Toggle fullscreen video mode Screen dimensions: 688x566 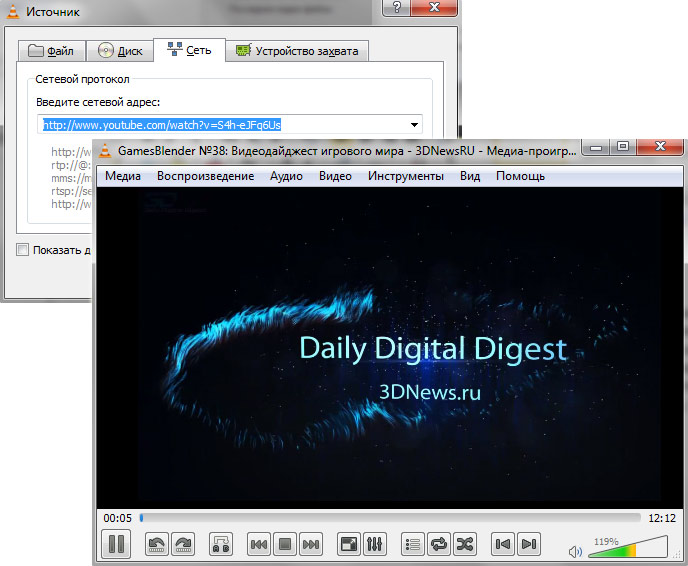point(349,544)
